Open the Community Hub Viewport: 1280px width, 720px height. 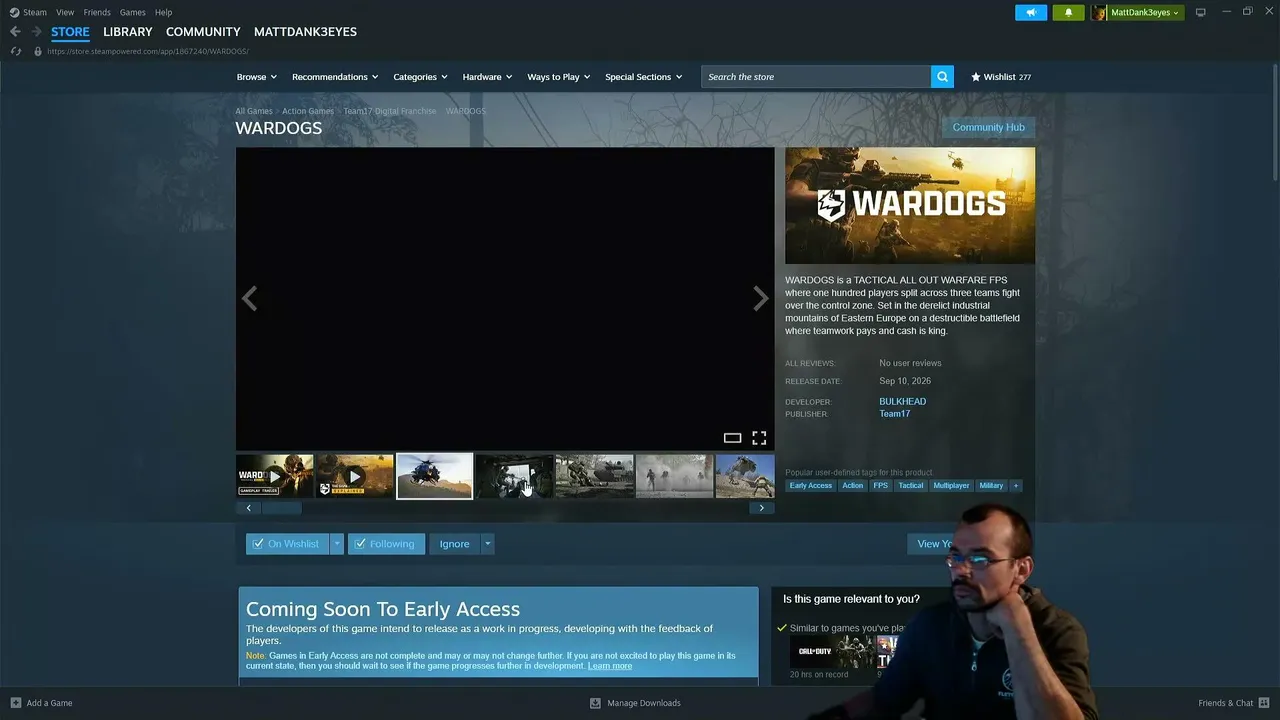point(988,127)
